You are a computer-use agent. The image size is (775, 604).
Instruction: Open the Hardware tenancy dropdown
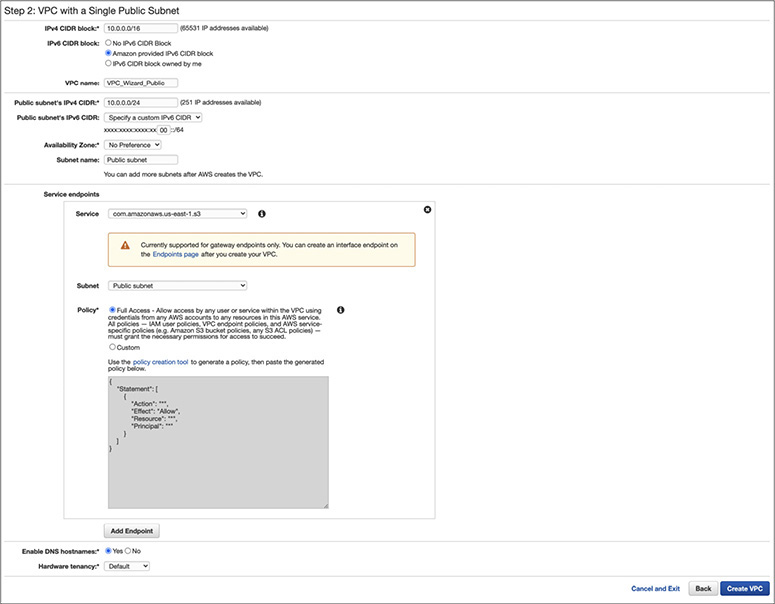point(127,566)
